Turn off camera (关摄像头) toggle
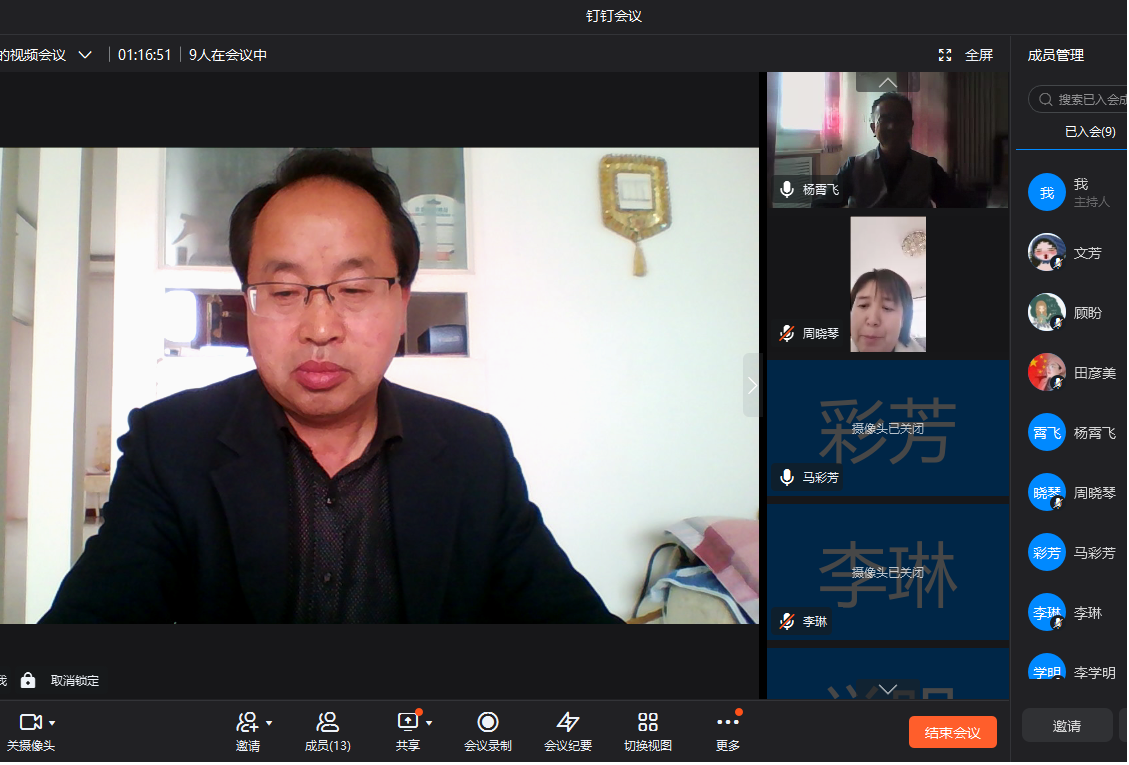1129x765 pixels. point(30,722)
